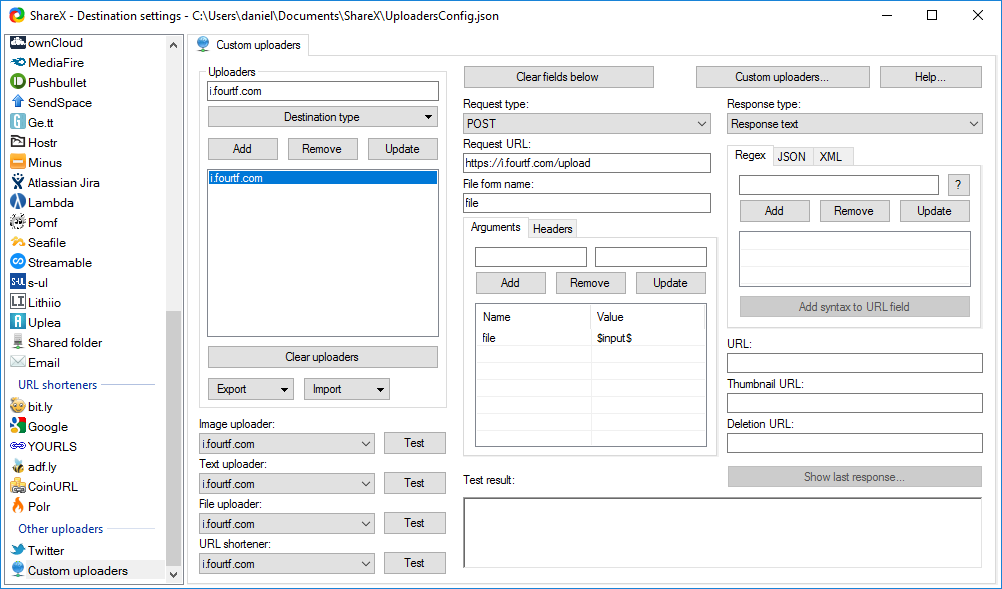Open Pushbullet via its green icon
This screenshot has width=1002, height=589.
pyautogui.click(x=18, y=82)
